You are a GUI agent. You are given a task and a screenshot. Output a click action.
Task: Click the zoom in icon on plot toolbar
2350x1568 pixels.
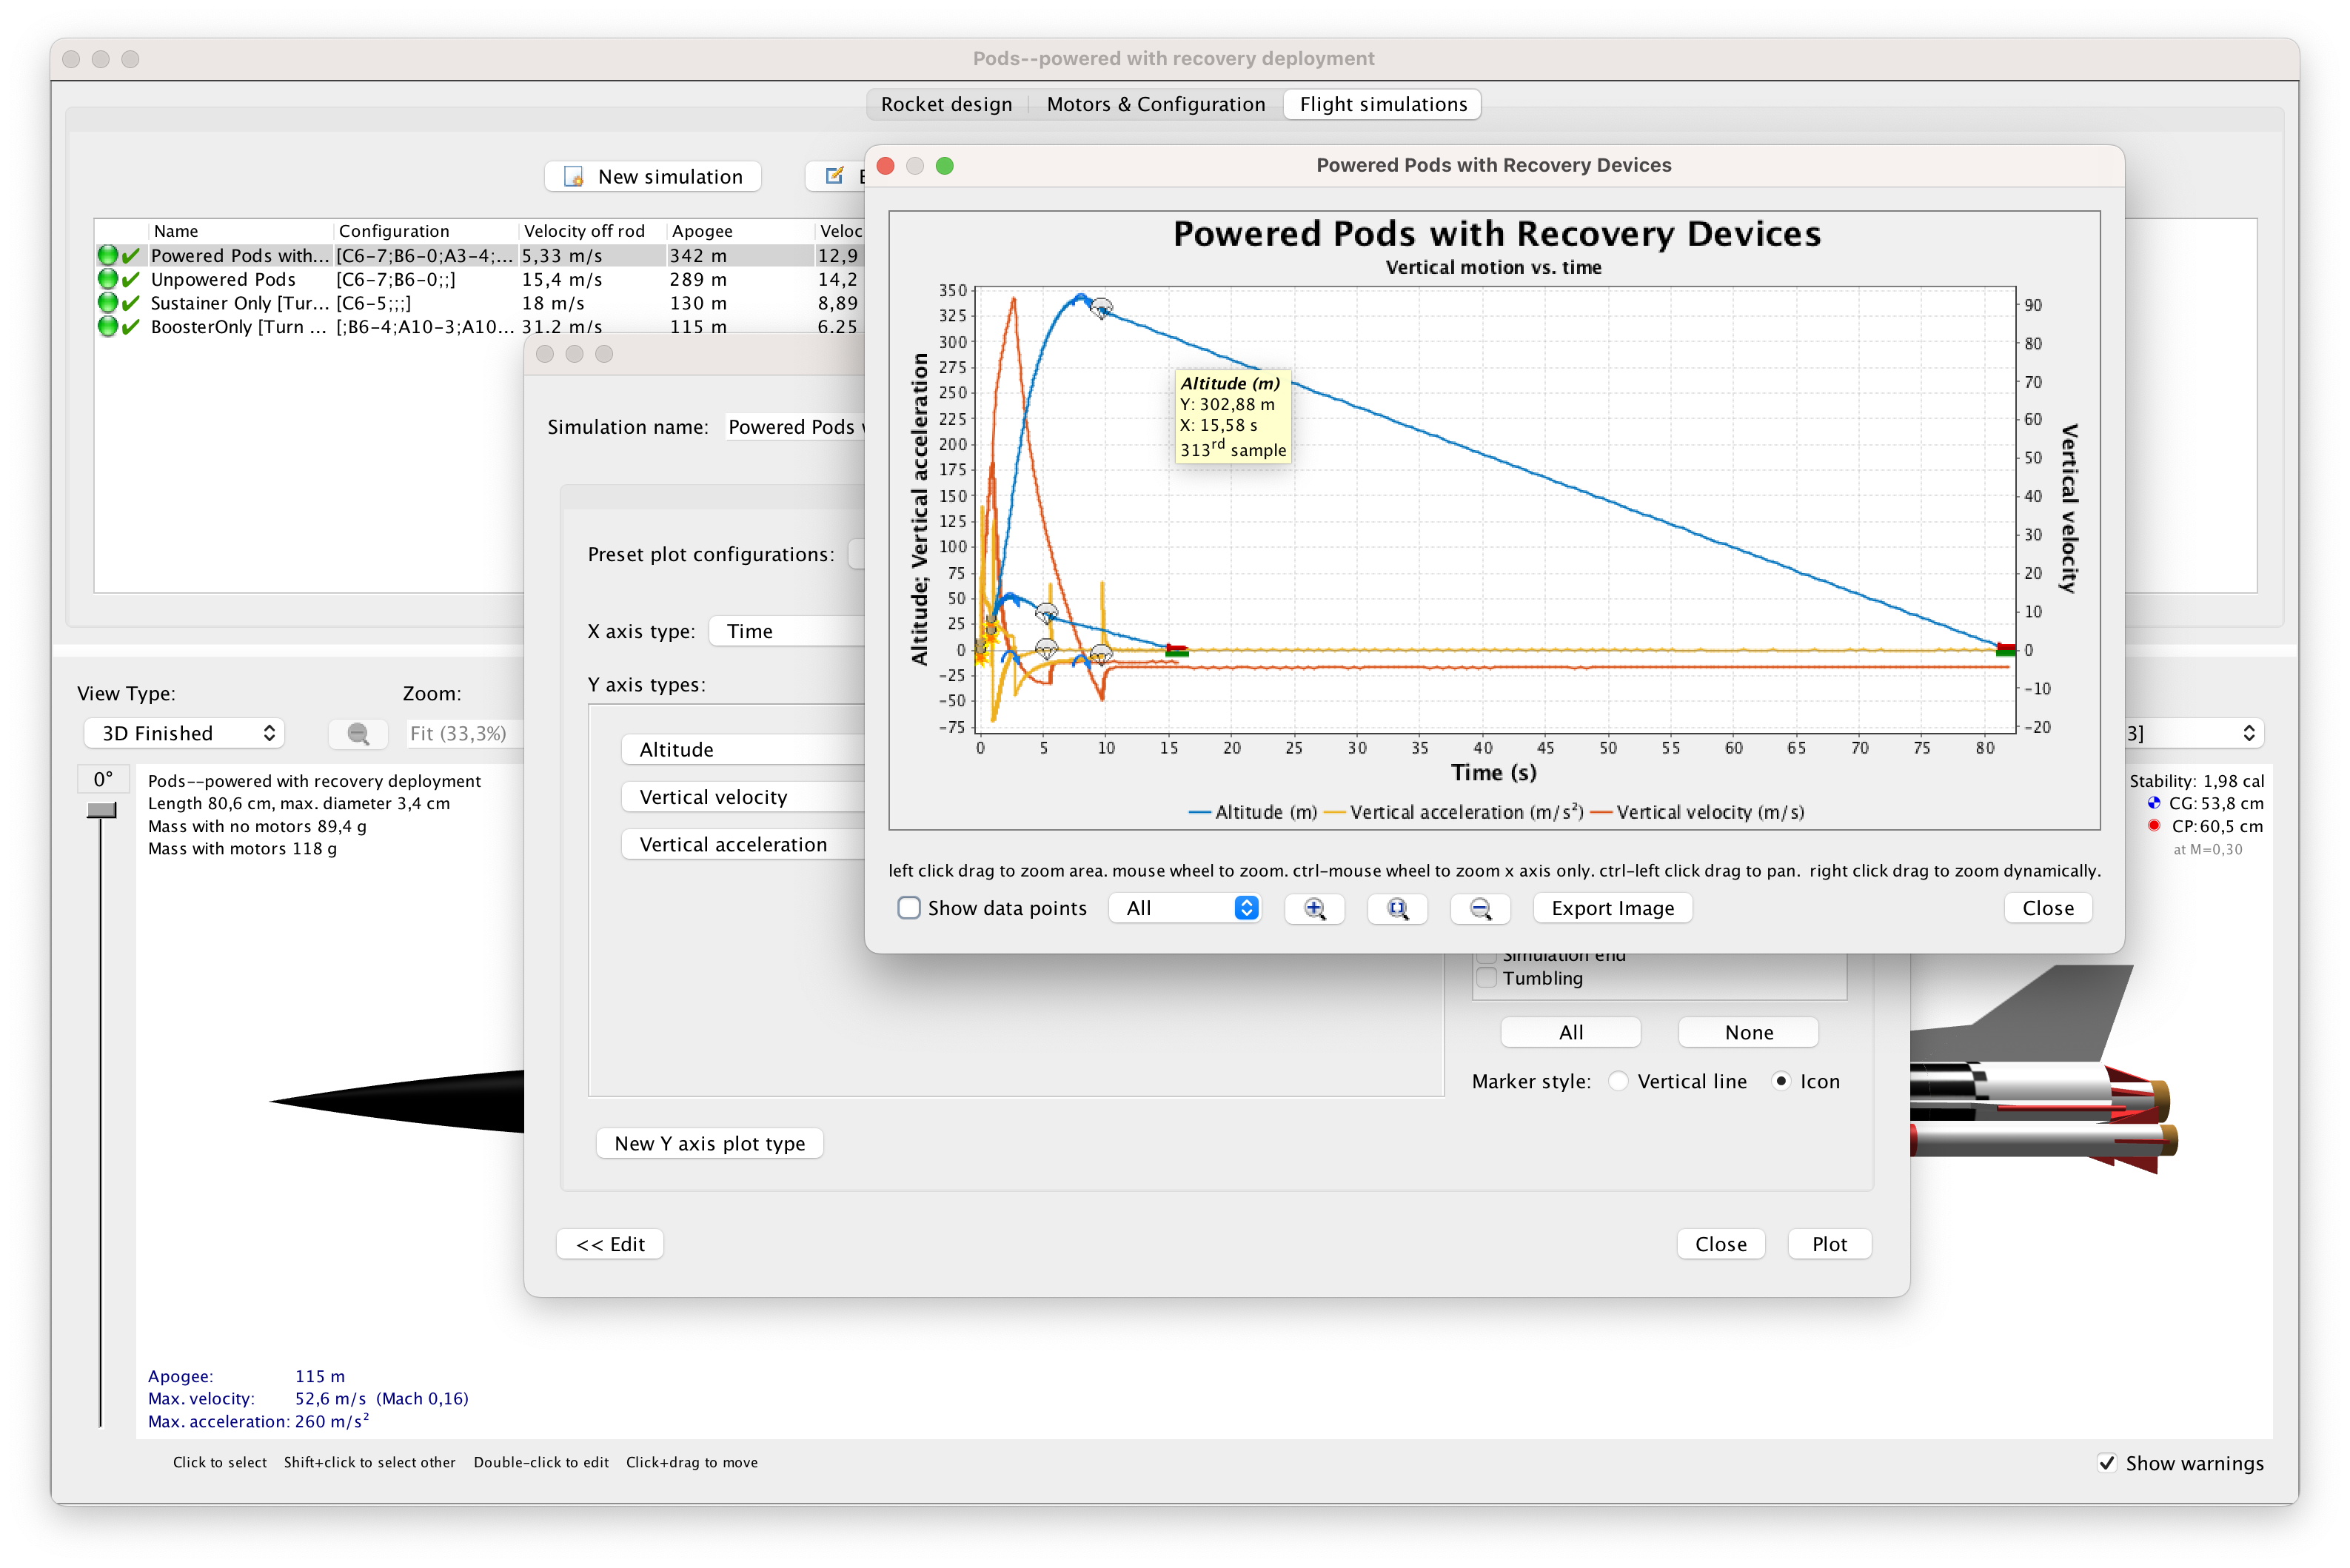[1314, 906]
